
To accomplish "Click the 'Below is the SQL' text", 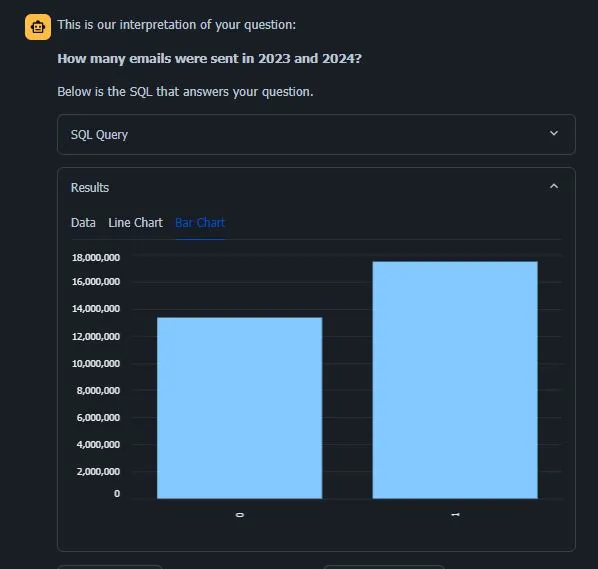I will tap(185, 92).
